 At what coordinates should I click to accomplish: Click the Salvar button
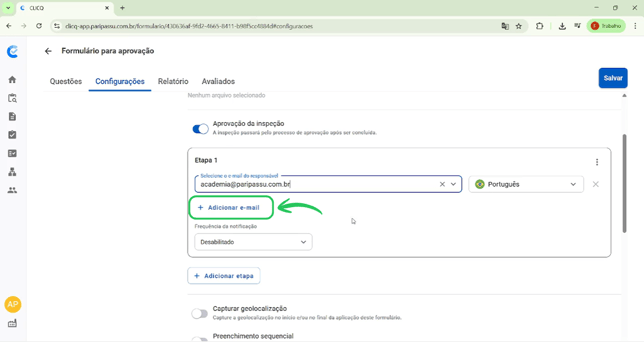tap(613, 78)
